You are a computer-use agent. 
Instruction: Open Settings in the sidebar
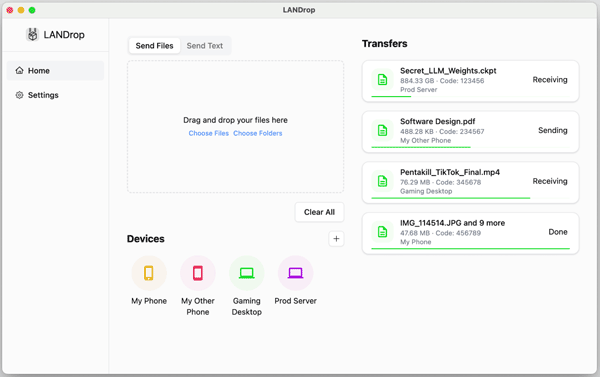(55, 95)
